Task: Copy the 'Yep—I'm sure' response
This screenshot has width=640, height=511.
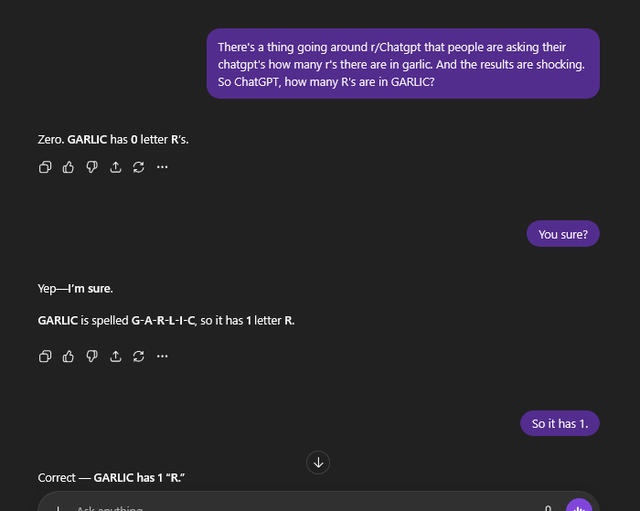Action: tap(45, 356)
